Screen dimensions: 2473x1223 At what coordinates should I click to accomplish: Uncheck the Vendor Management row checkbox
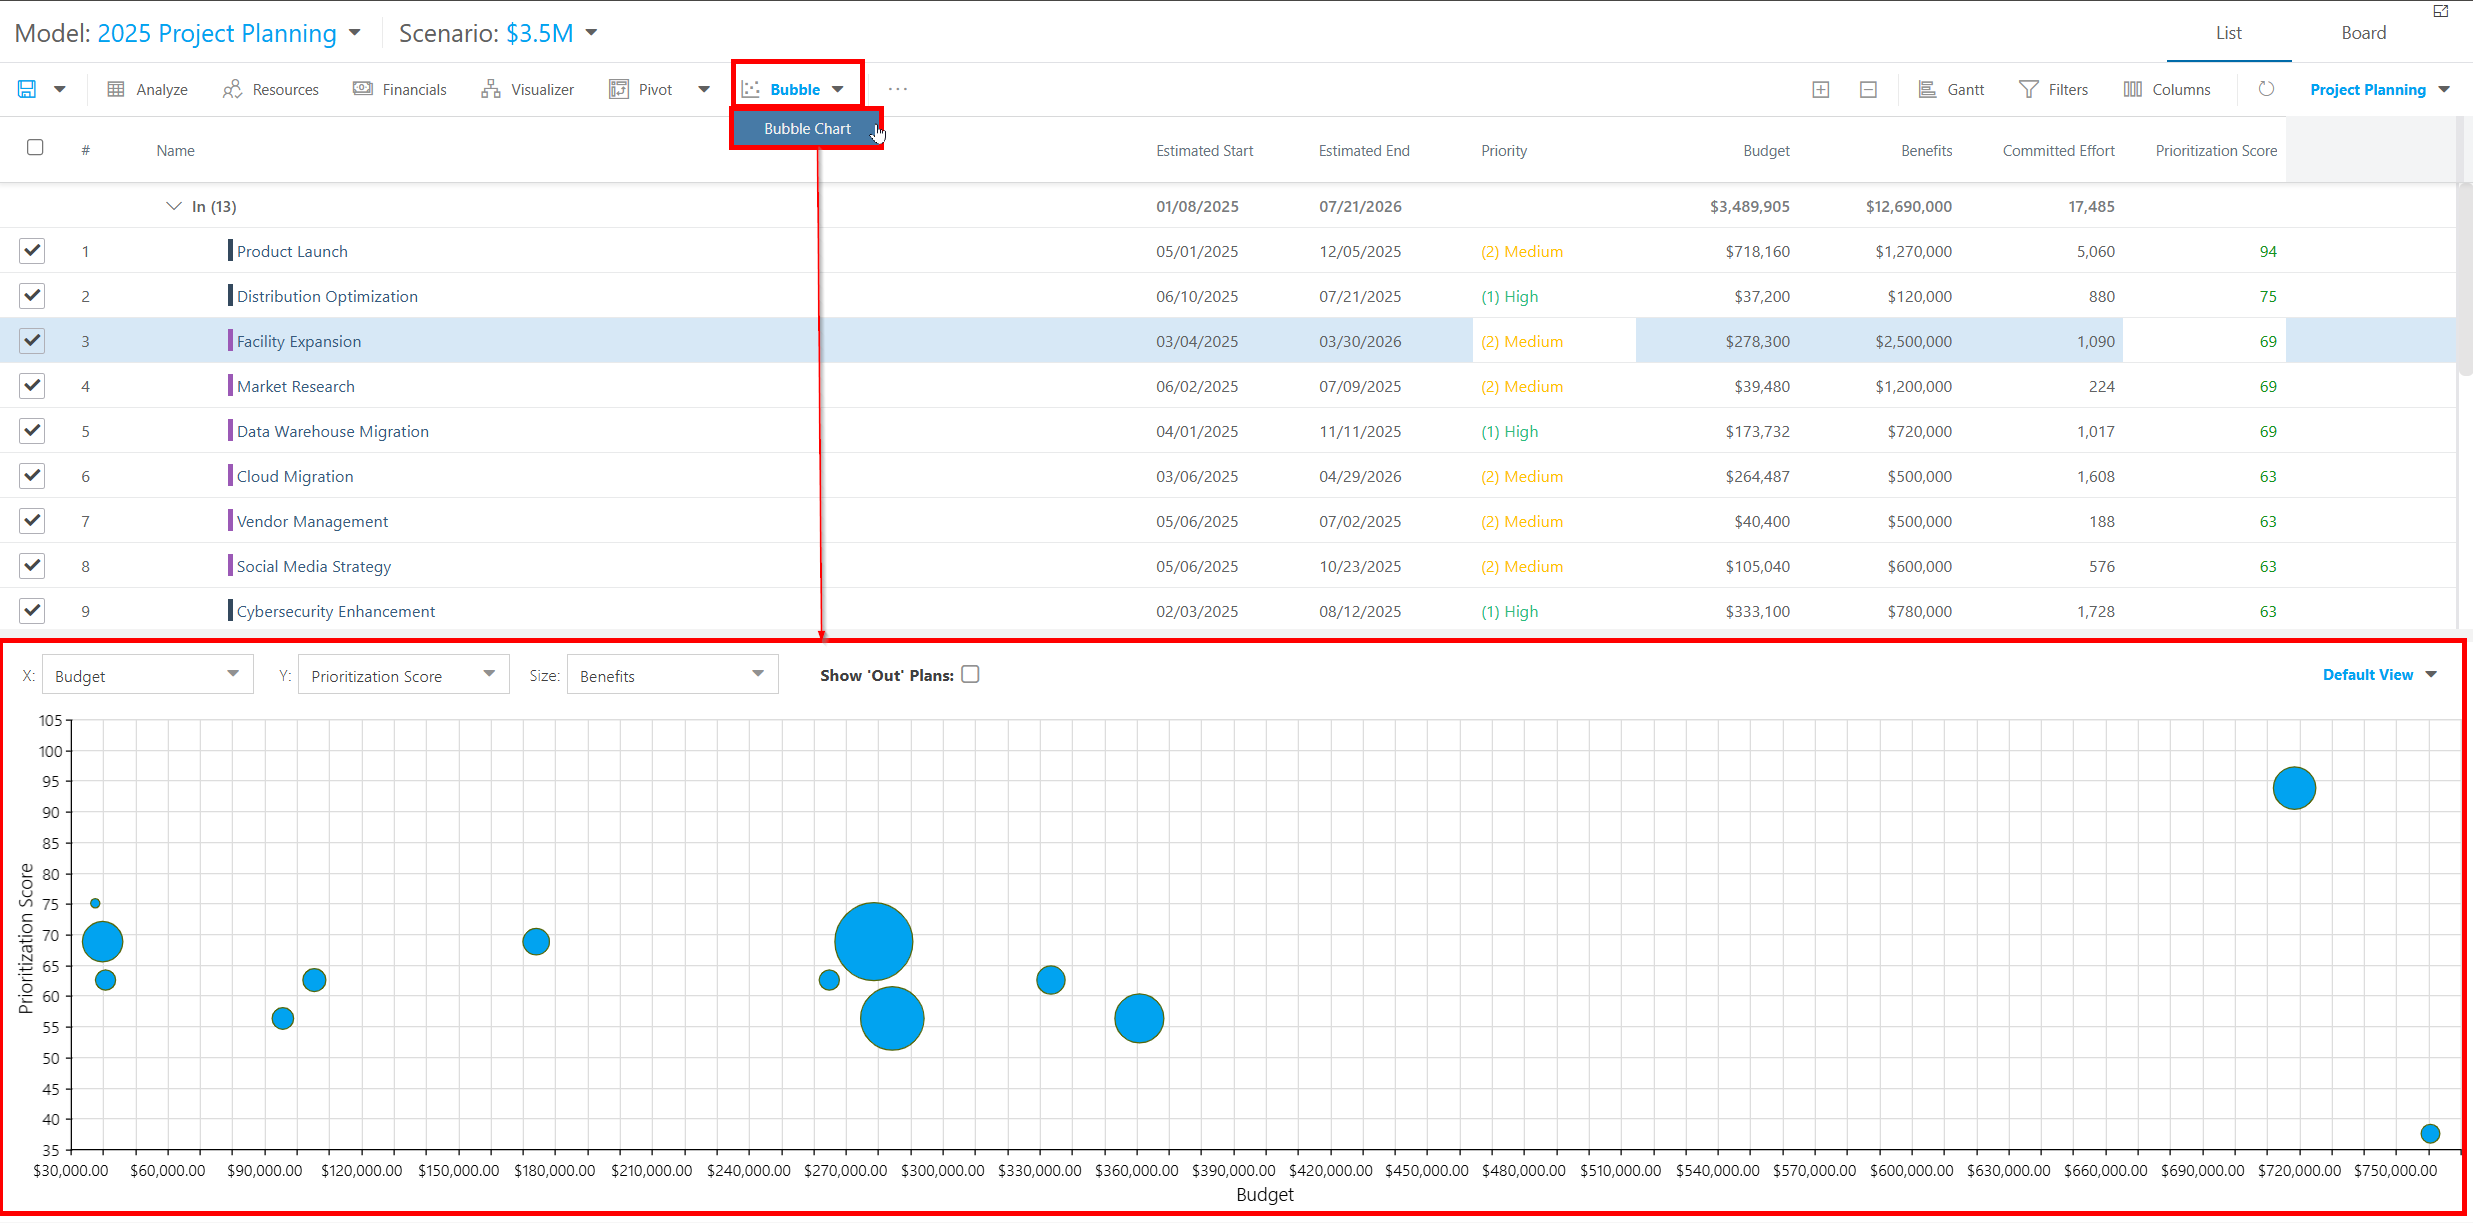coord(32,520)
